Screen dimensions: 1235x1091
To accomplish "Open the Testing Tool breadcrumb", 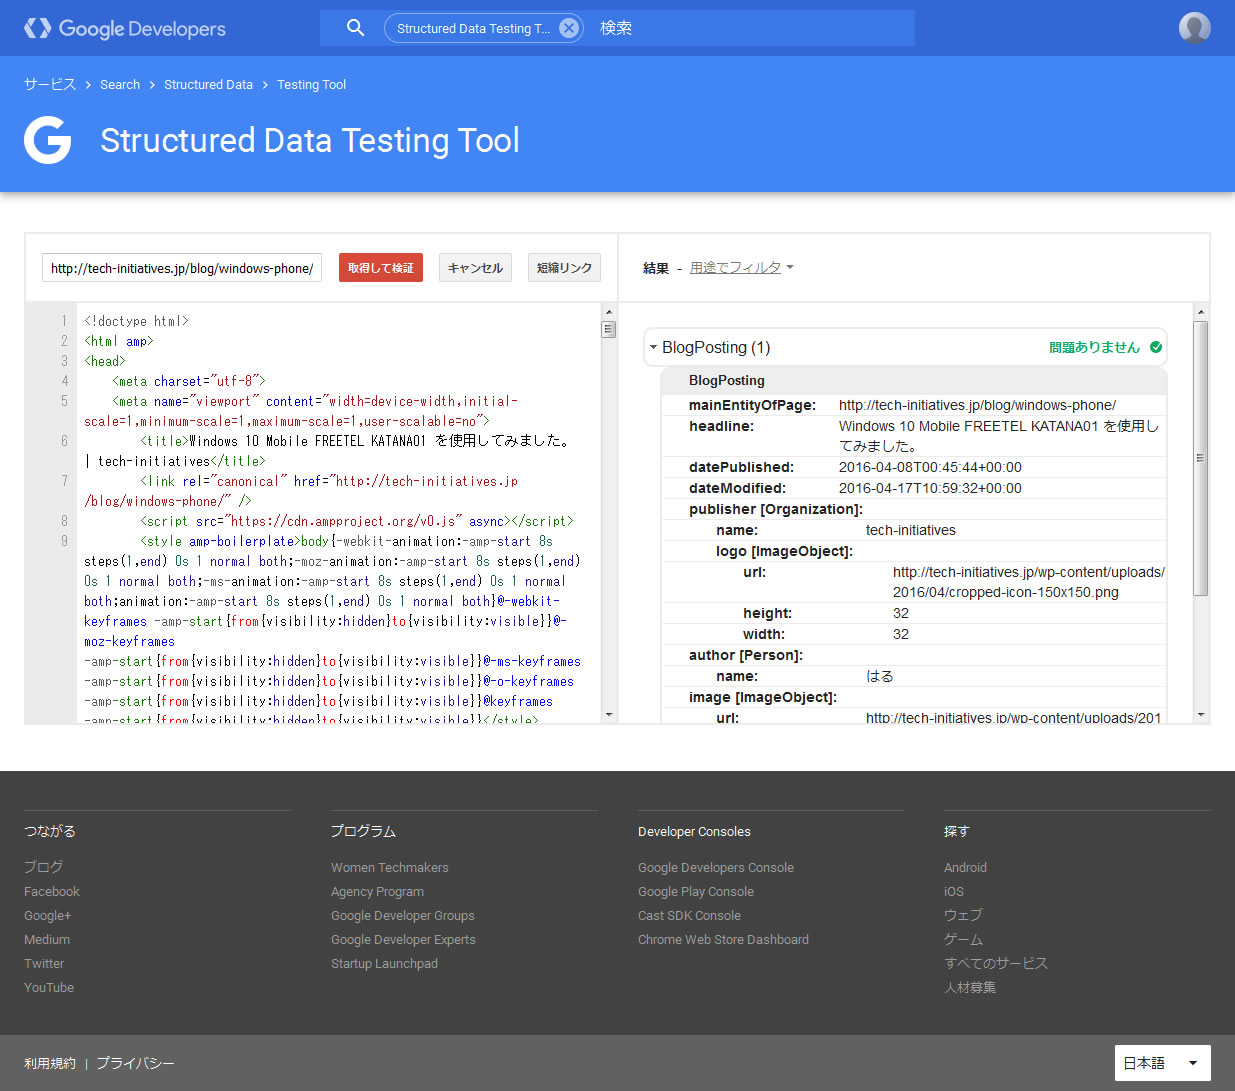I will tap(311, 85).
